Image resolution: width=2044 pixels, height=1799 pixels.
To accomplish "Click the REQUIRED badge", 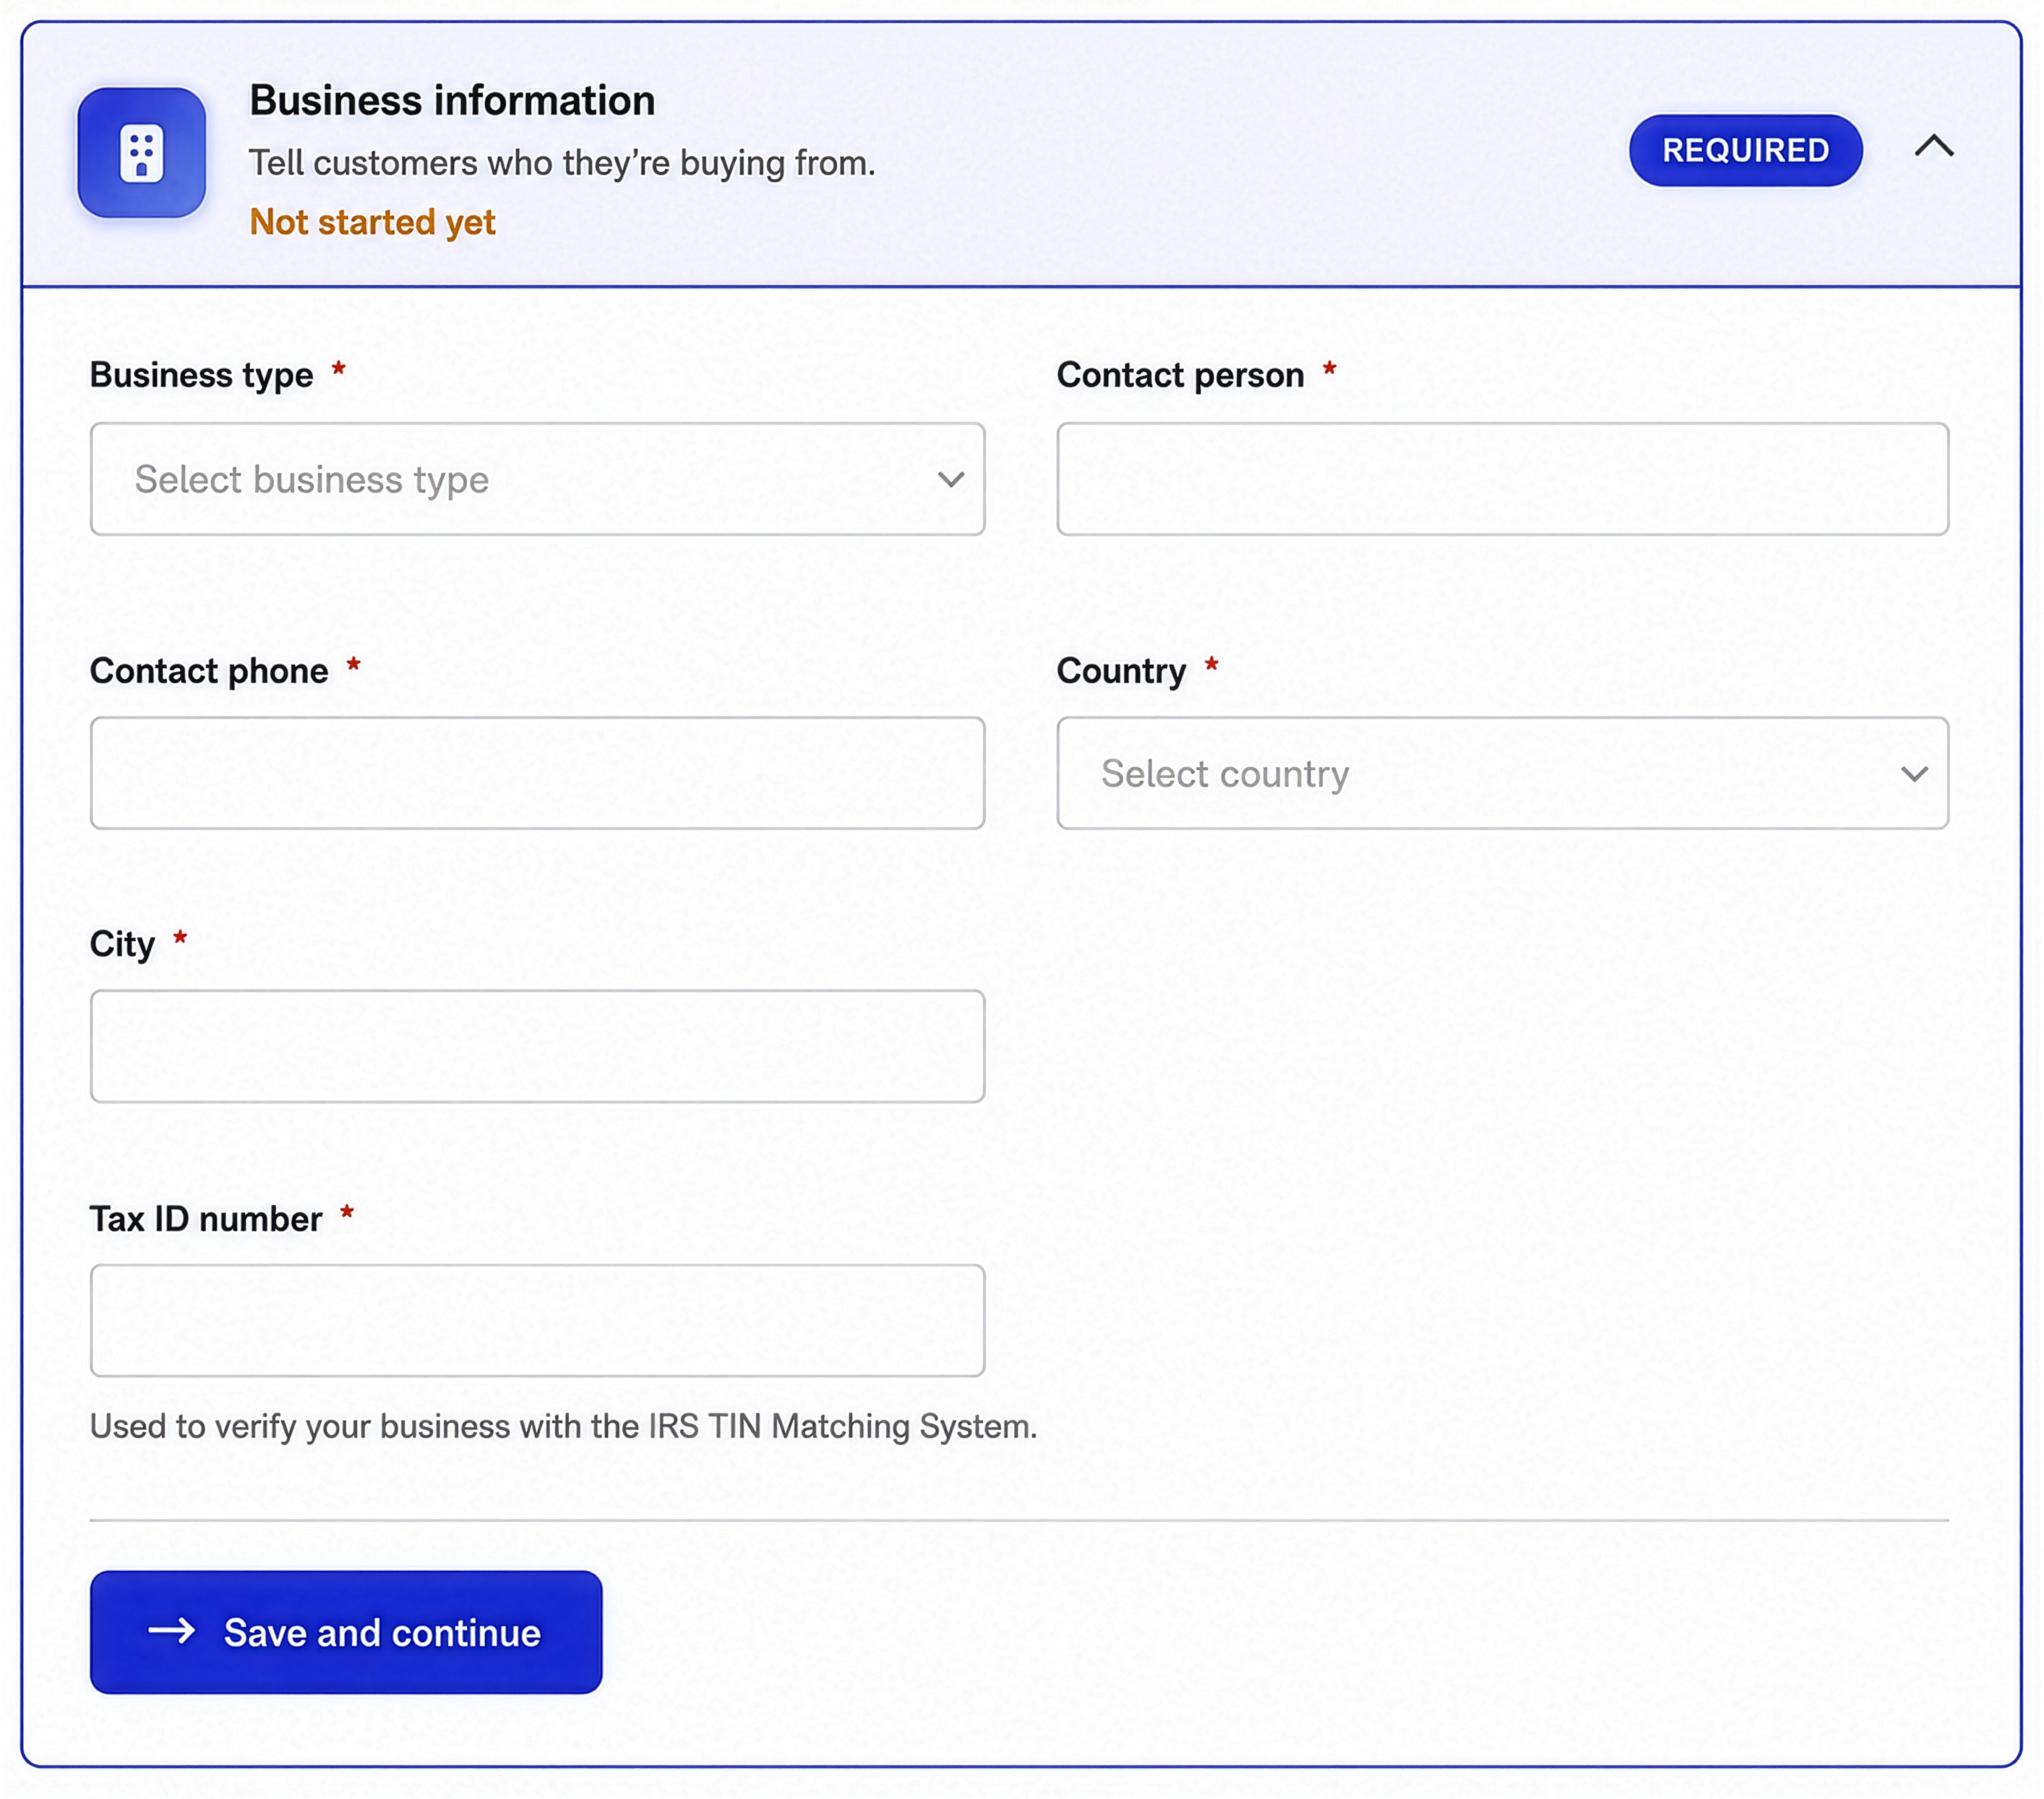I will tap(1745, 150).
